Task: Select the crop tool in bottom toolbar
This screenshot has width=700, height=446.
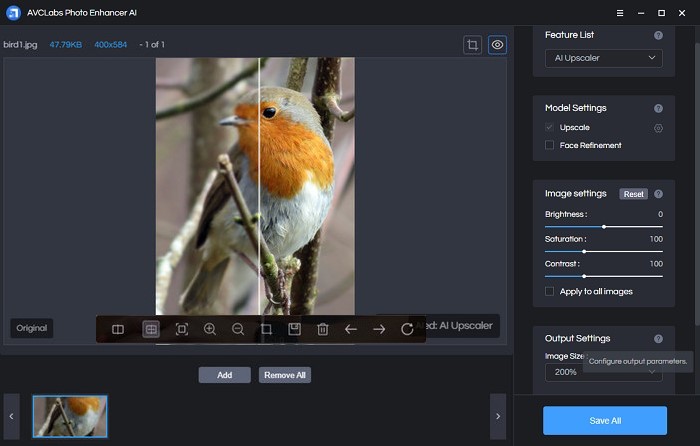Action: click(266, 329)
